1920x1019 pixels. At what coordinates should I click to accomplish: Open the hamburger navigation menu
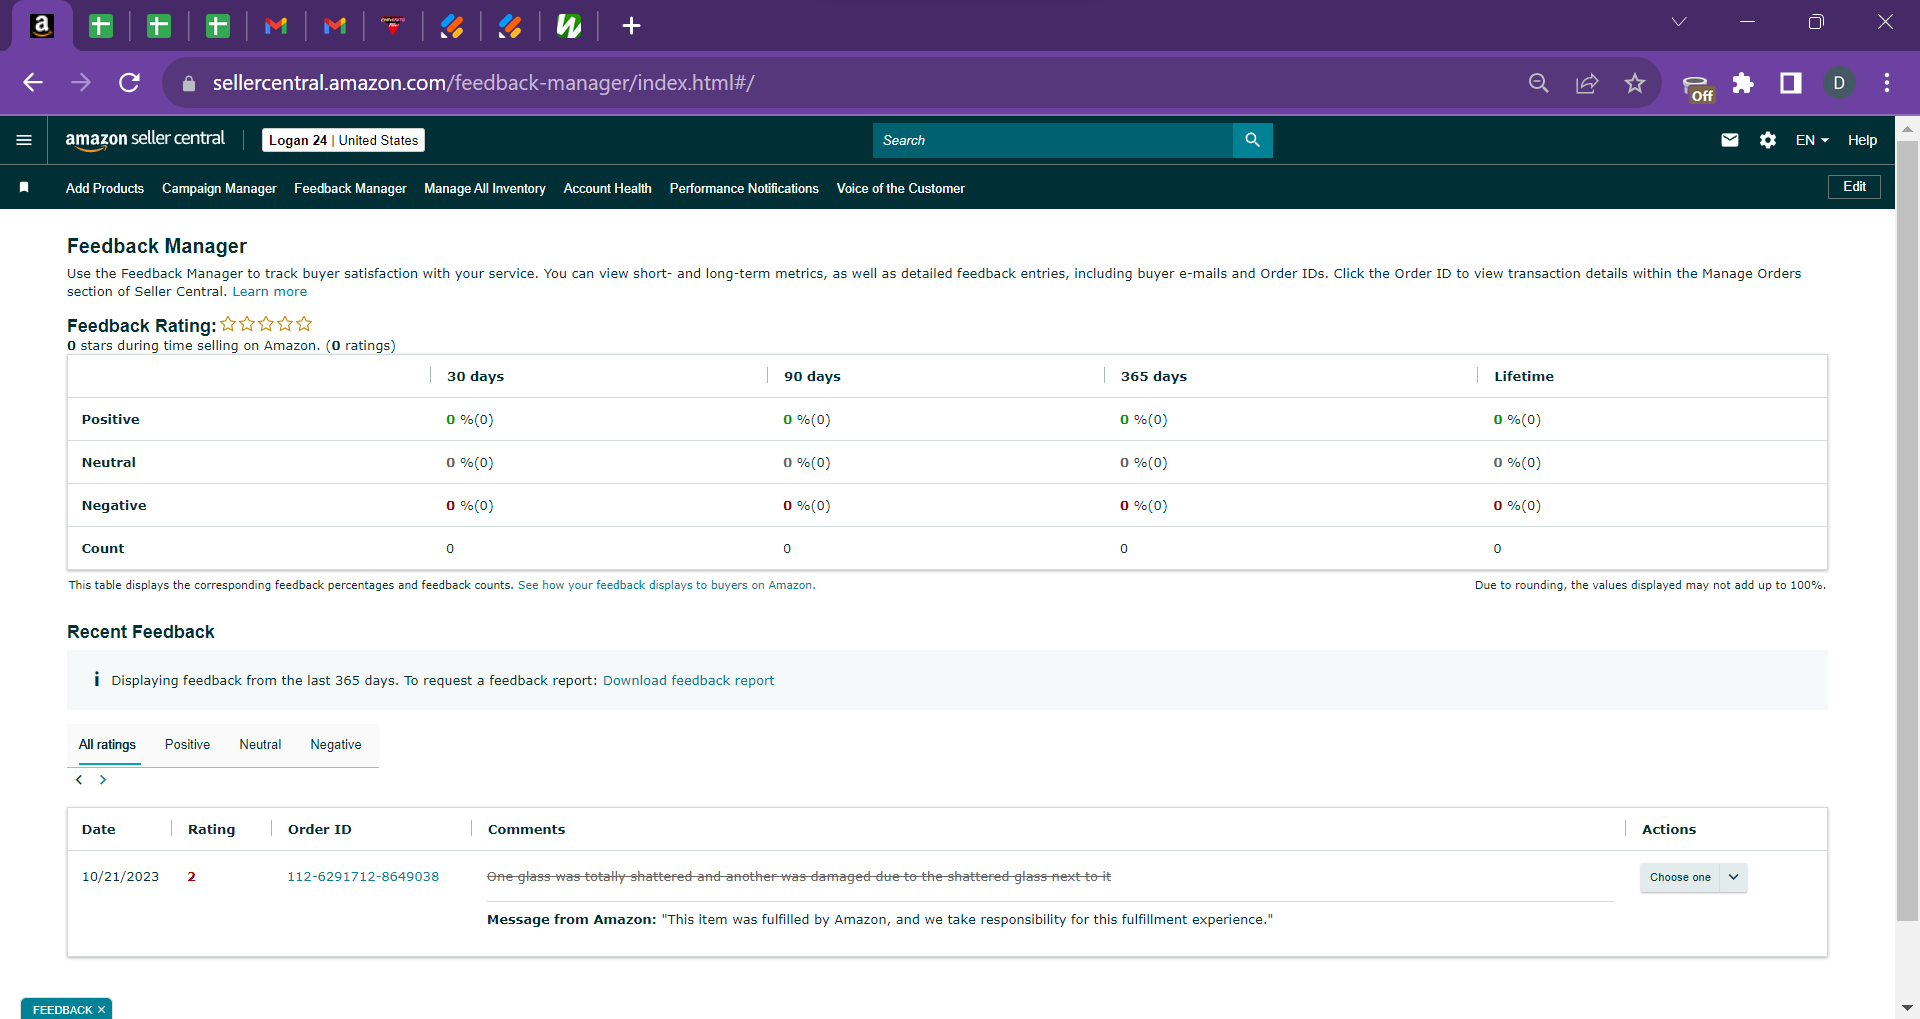coord(24,140)
